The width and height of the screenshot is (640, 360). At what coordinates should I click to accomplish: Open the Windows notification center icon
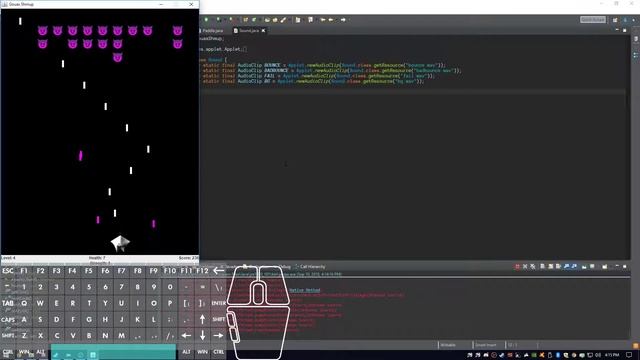coord(629,355)
